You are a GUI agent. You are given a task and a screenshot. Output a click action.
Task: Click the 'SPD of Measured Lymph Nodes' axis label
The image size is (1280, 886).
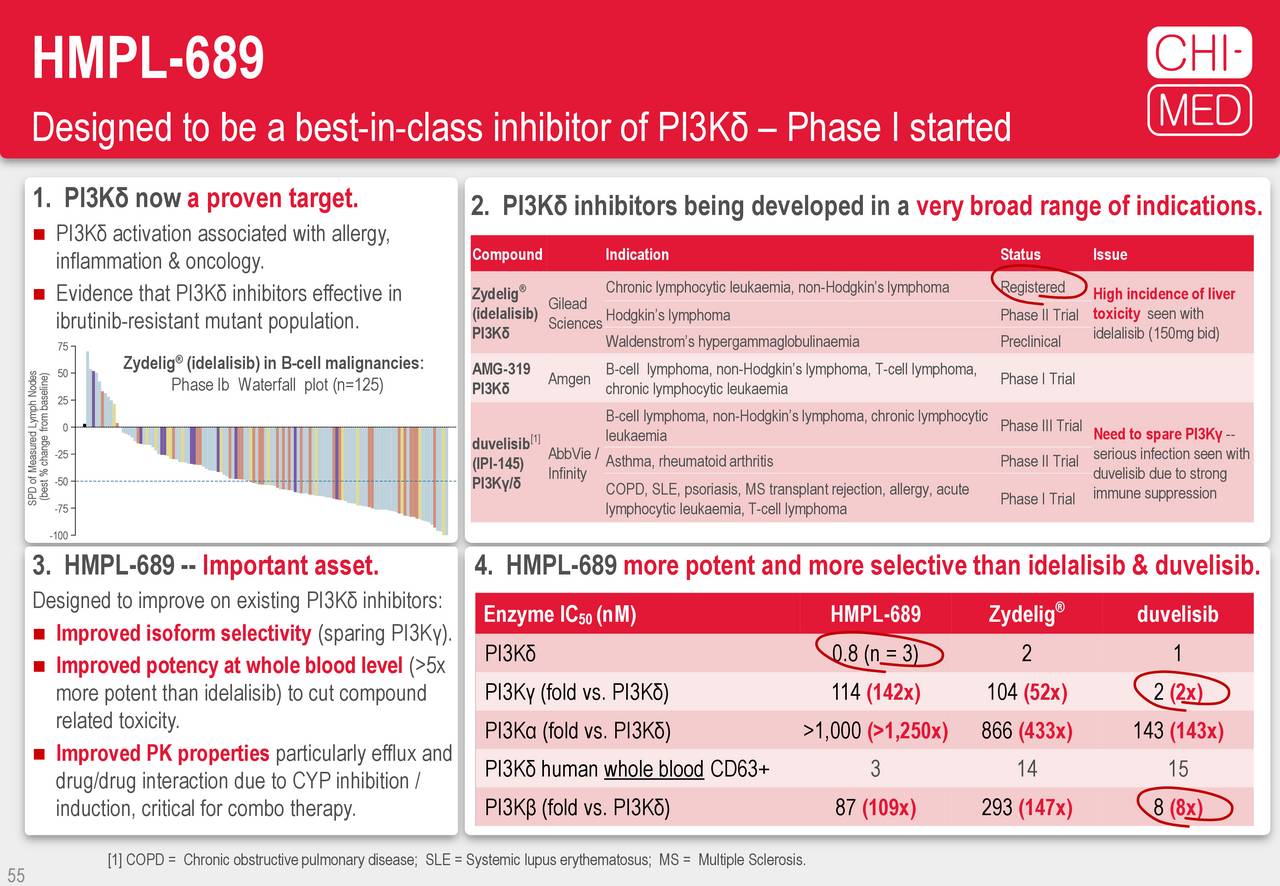40,437
